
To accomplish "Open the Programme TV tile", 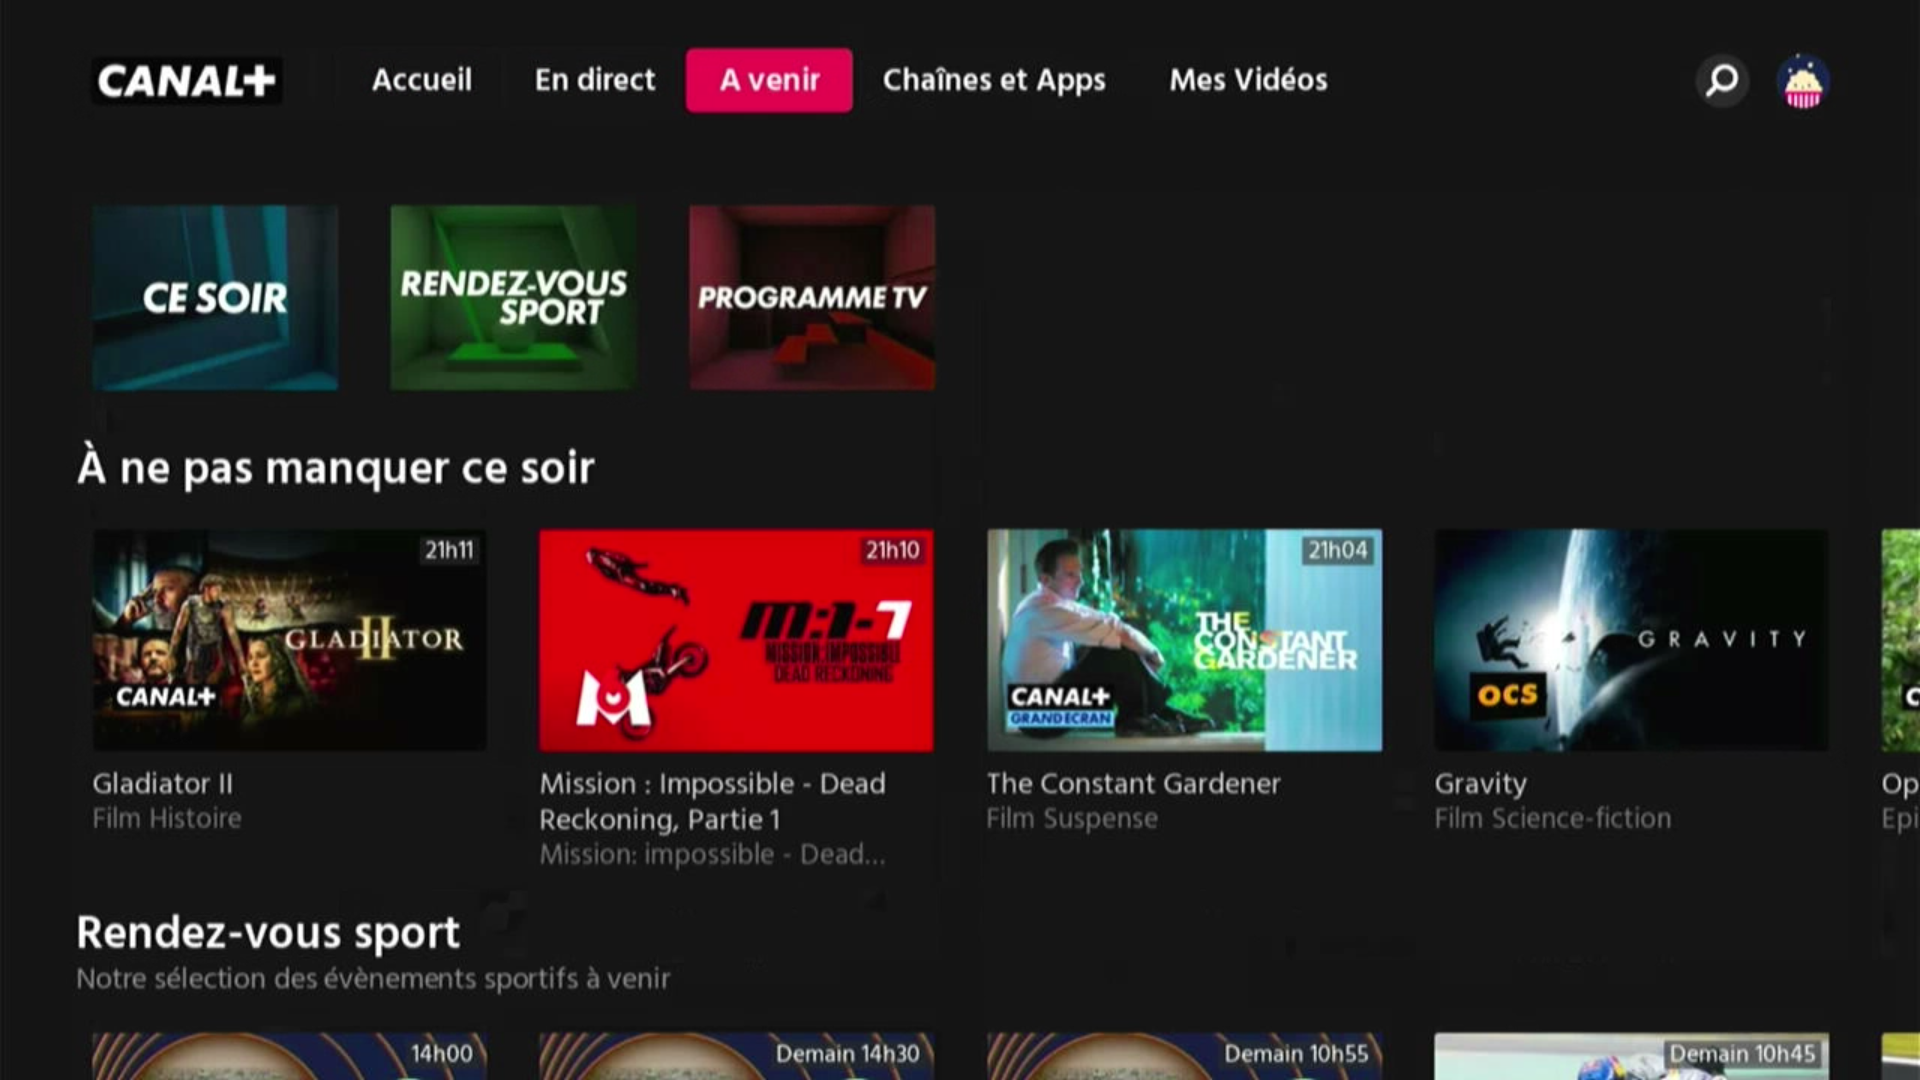I will click(x=812, y=298).
